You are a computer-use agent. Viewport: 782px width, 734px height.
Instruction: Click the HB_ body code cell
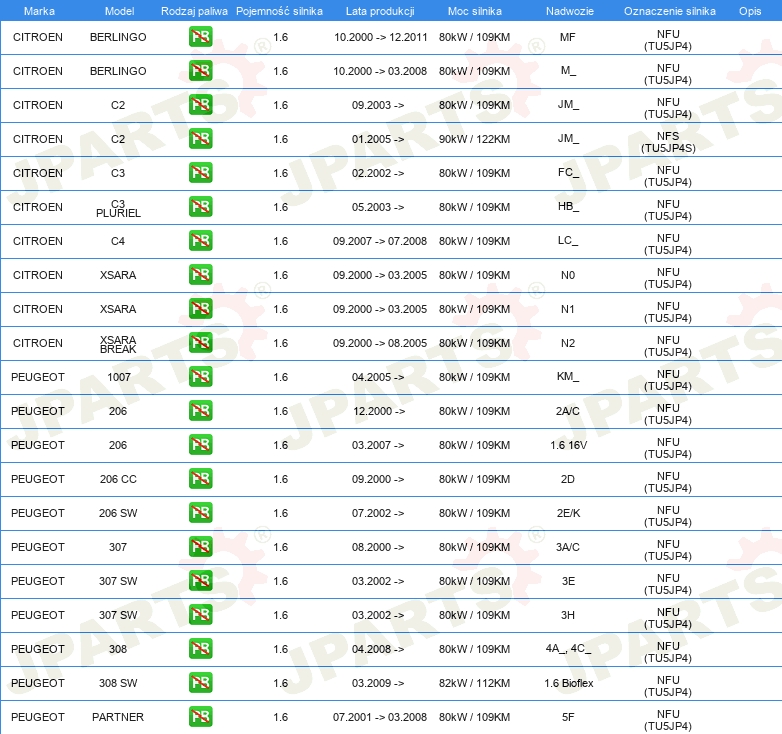click(569, 206)
